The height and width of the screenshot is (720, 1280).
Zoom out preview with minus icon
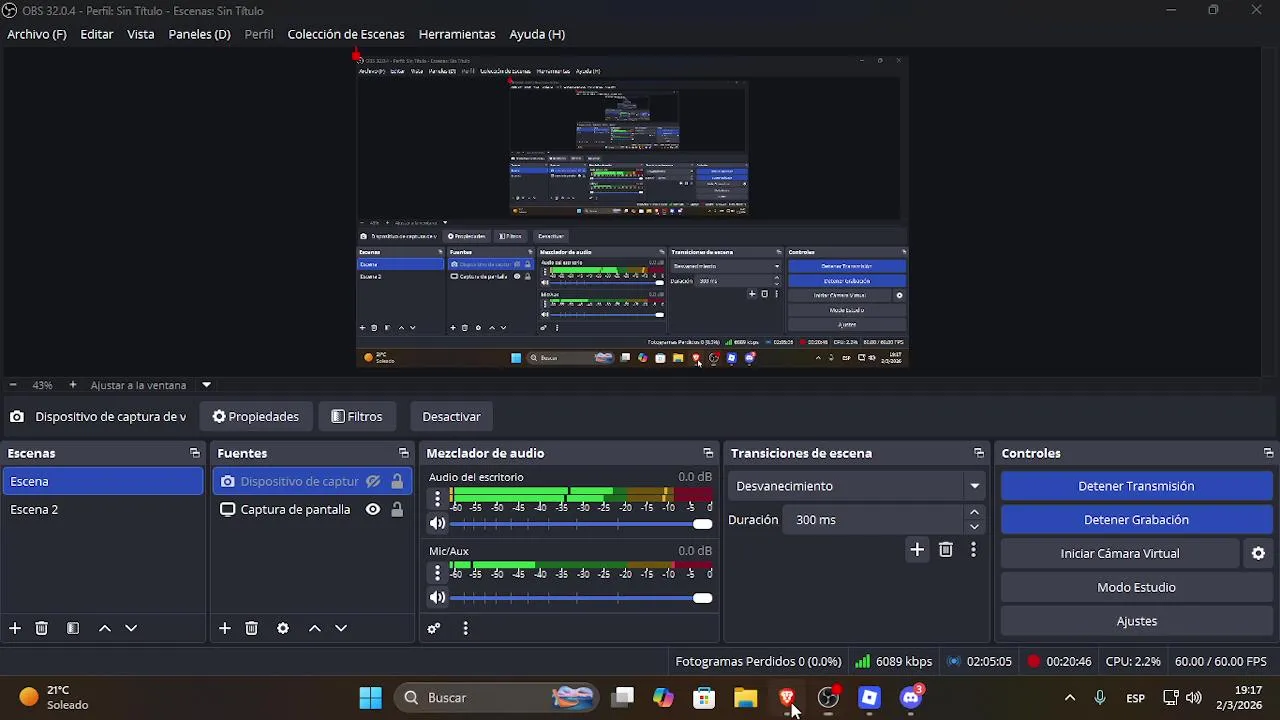pos(13,385)
